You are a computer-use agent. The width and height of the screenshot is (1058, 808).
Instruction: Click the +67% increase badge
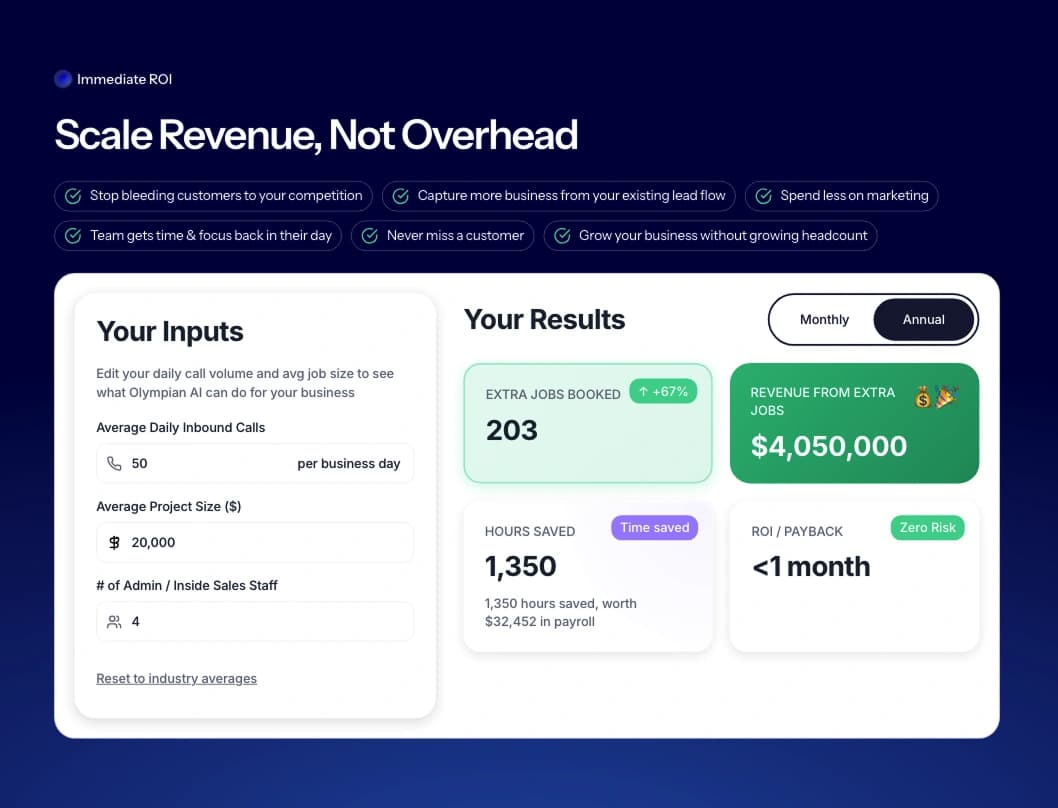[x=663, y=392]
